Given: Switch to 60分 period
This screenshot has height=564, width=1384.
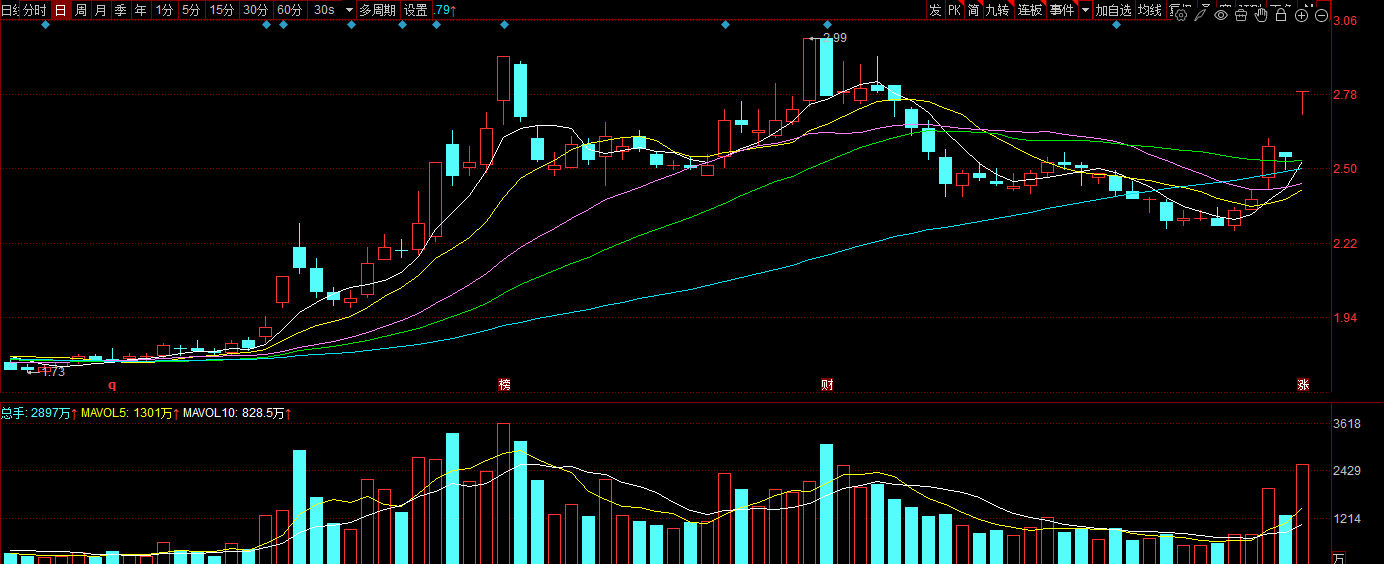Looking at the screenshot, I should pos(290,10).
